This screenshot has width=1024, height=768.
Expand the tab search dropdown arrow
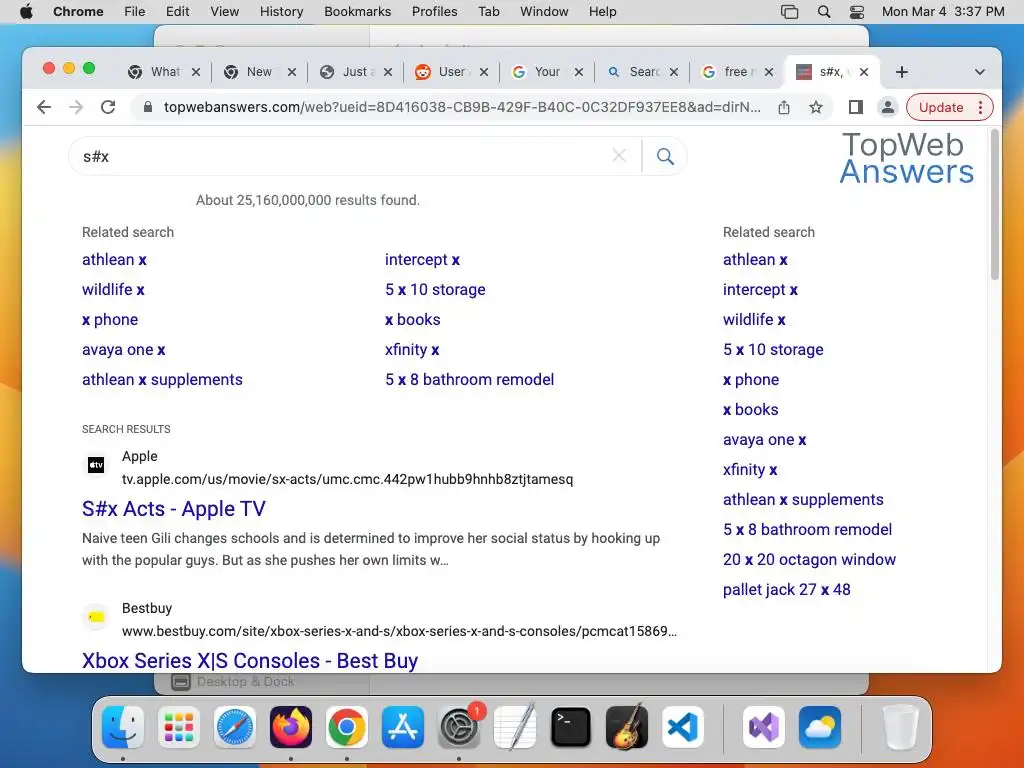click(979, 72)
